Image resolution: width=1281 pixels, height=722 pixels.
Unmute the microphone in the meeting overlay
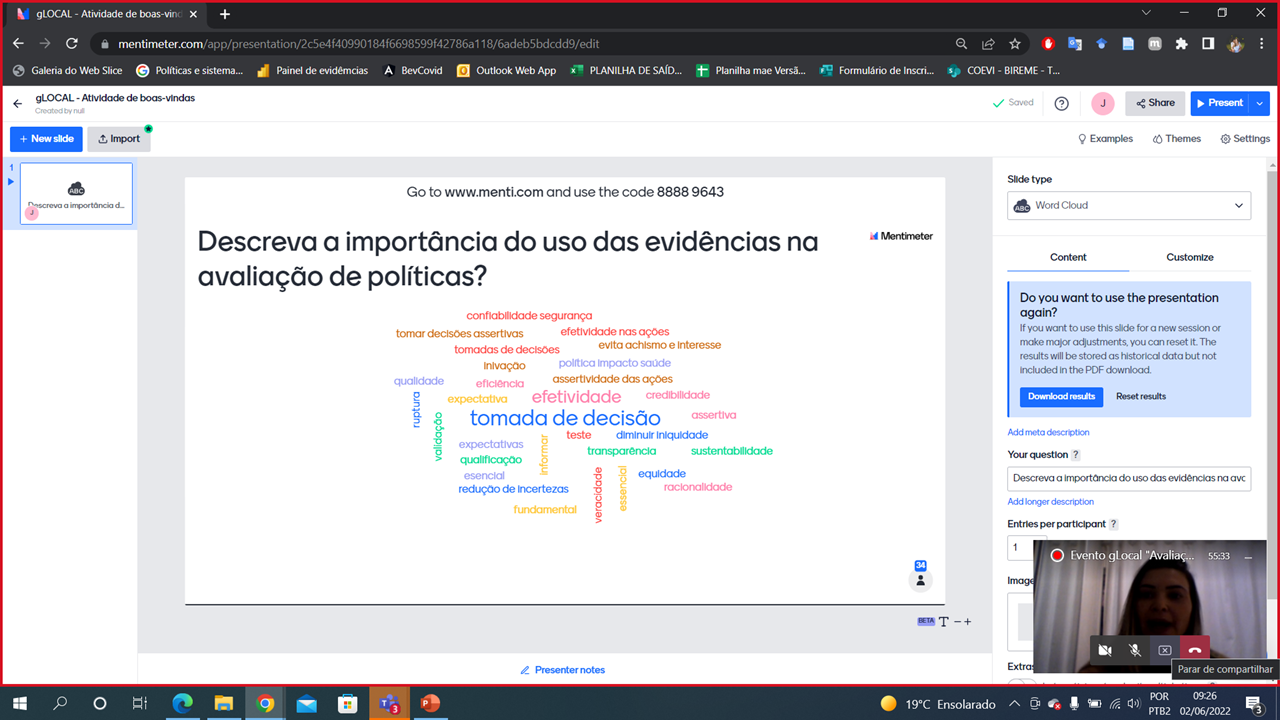[x=1135, y=650]
